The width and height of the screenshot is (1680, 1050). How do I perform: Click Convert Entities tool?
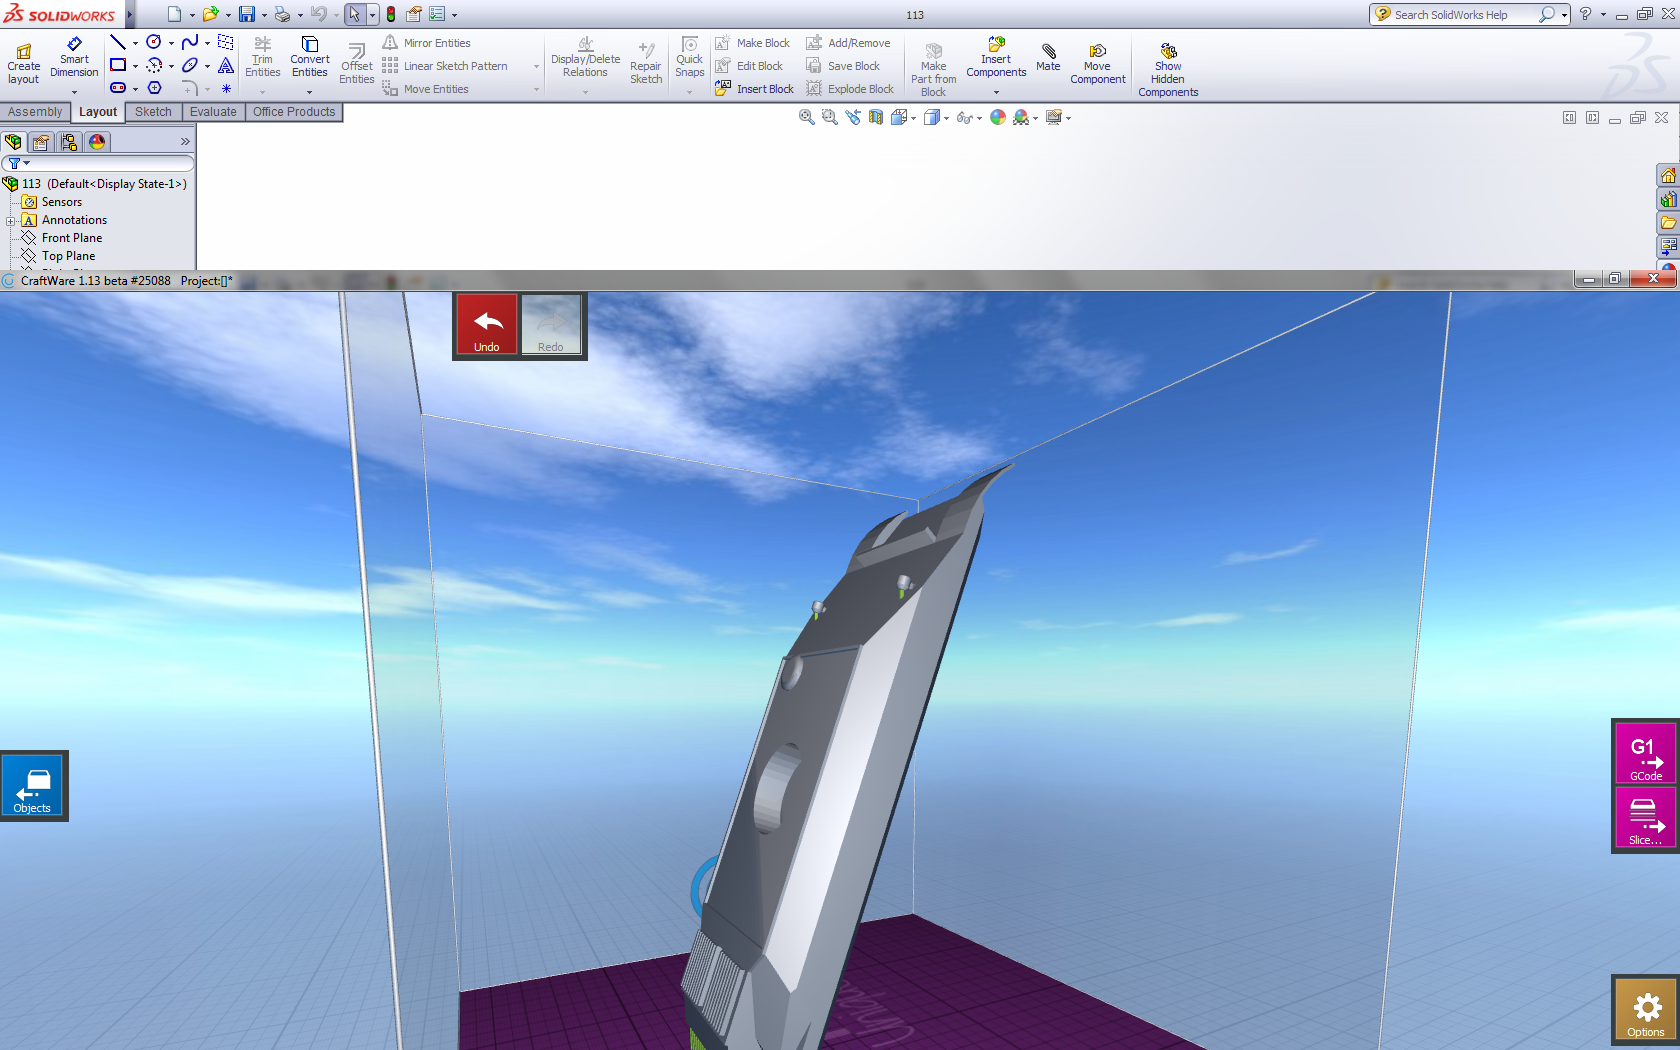coord(310,58)
